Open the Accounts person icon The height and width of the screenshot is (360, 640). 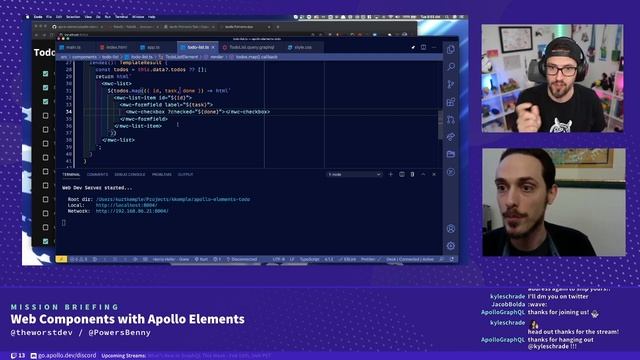[x=451, y=229]
